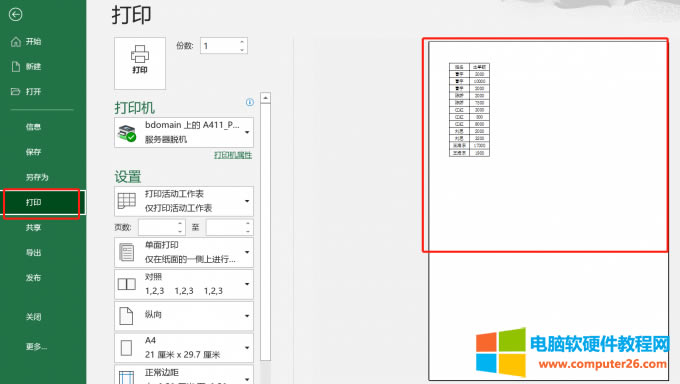Screen dimensions: 680x384
Task: Increase the 至 end page value
Action: pos(248,223)
